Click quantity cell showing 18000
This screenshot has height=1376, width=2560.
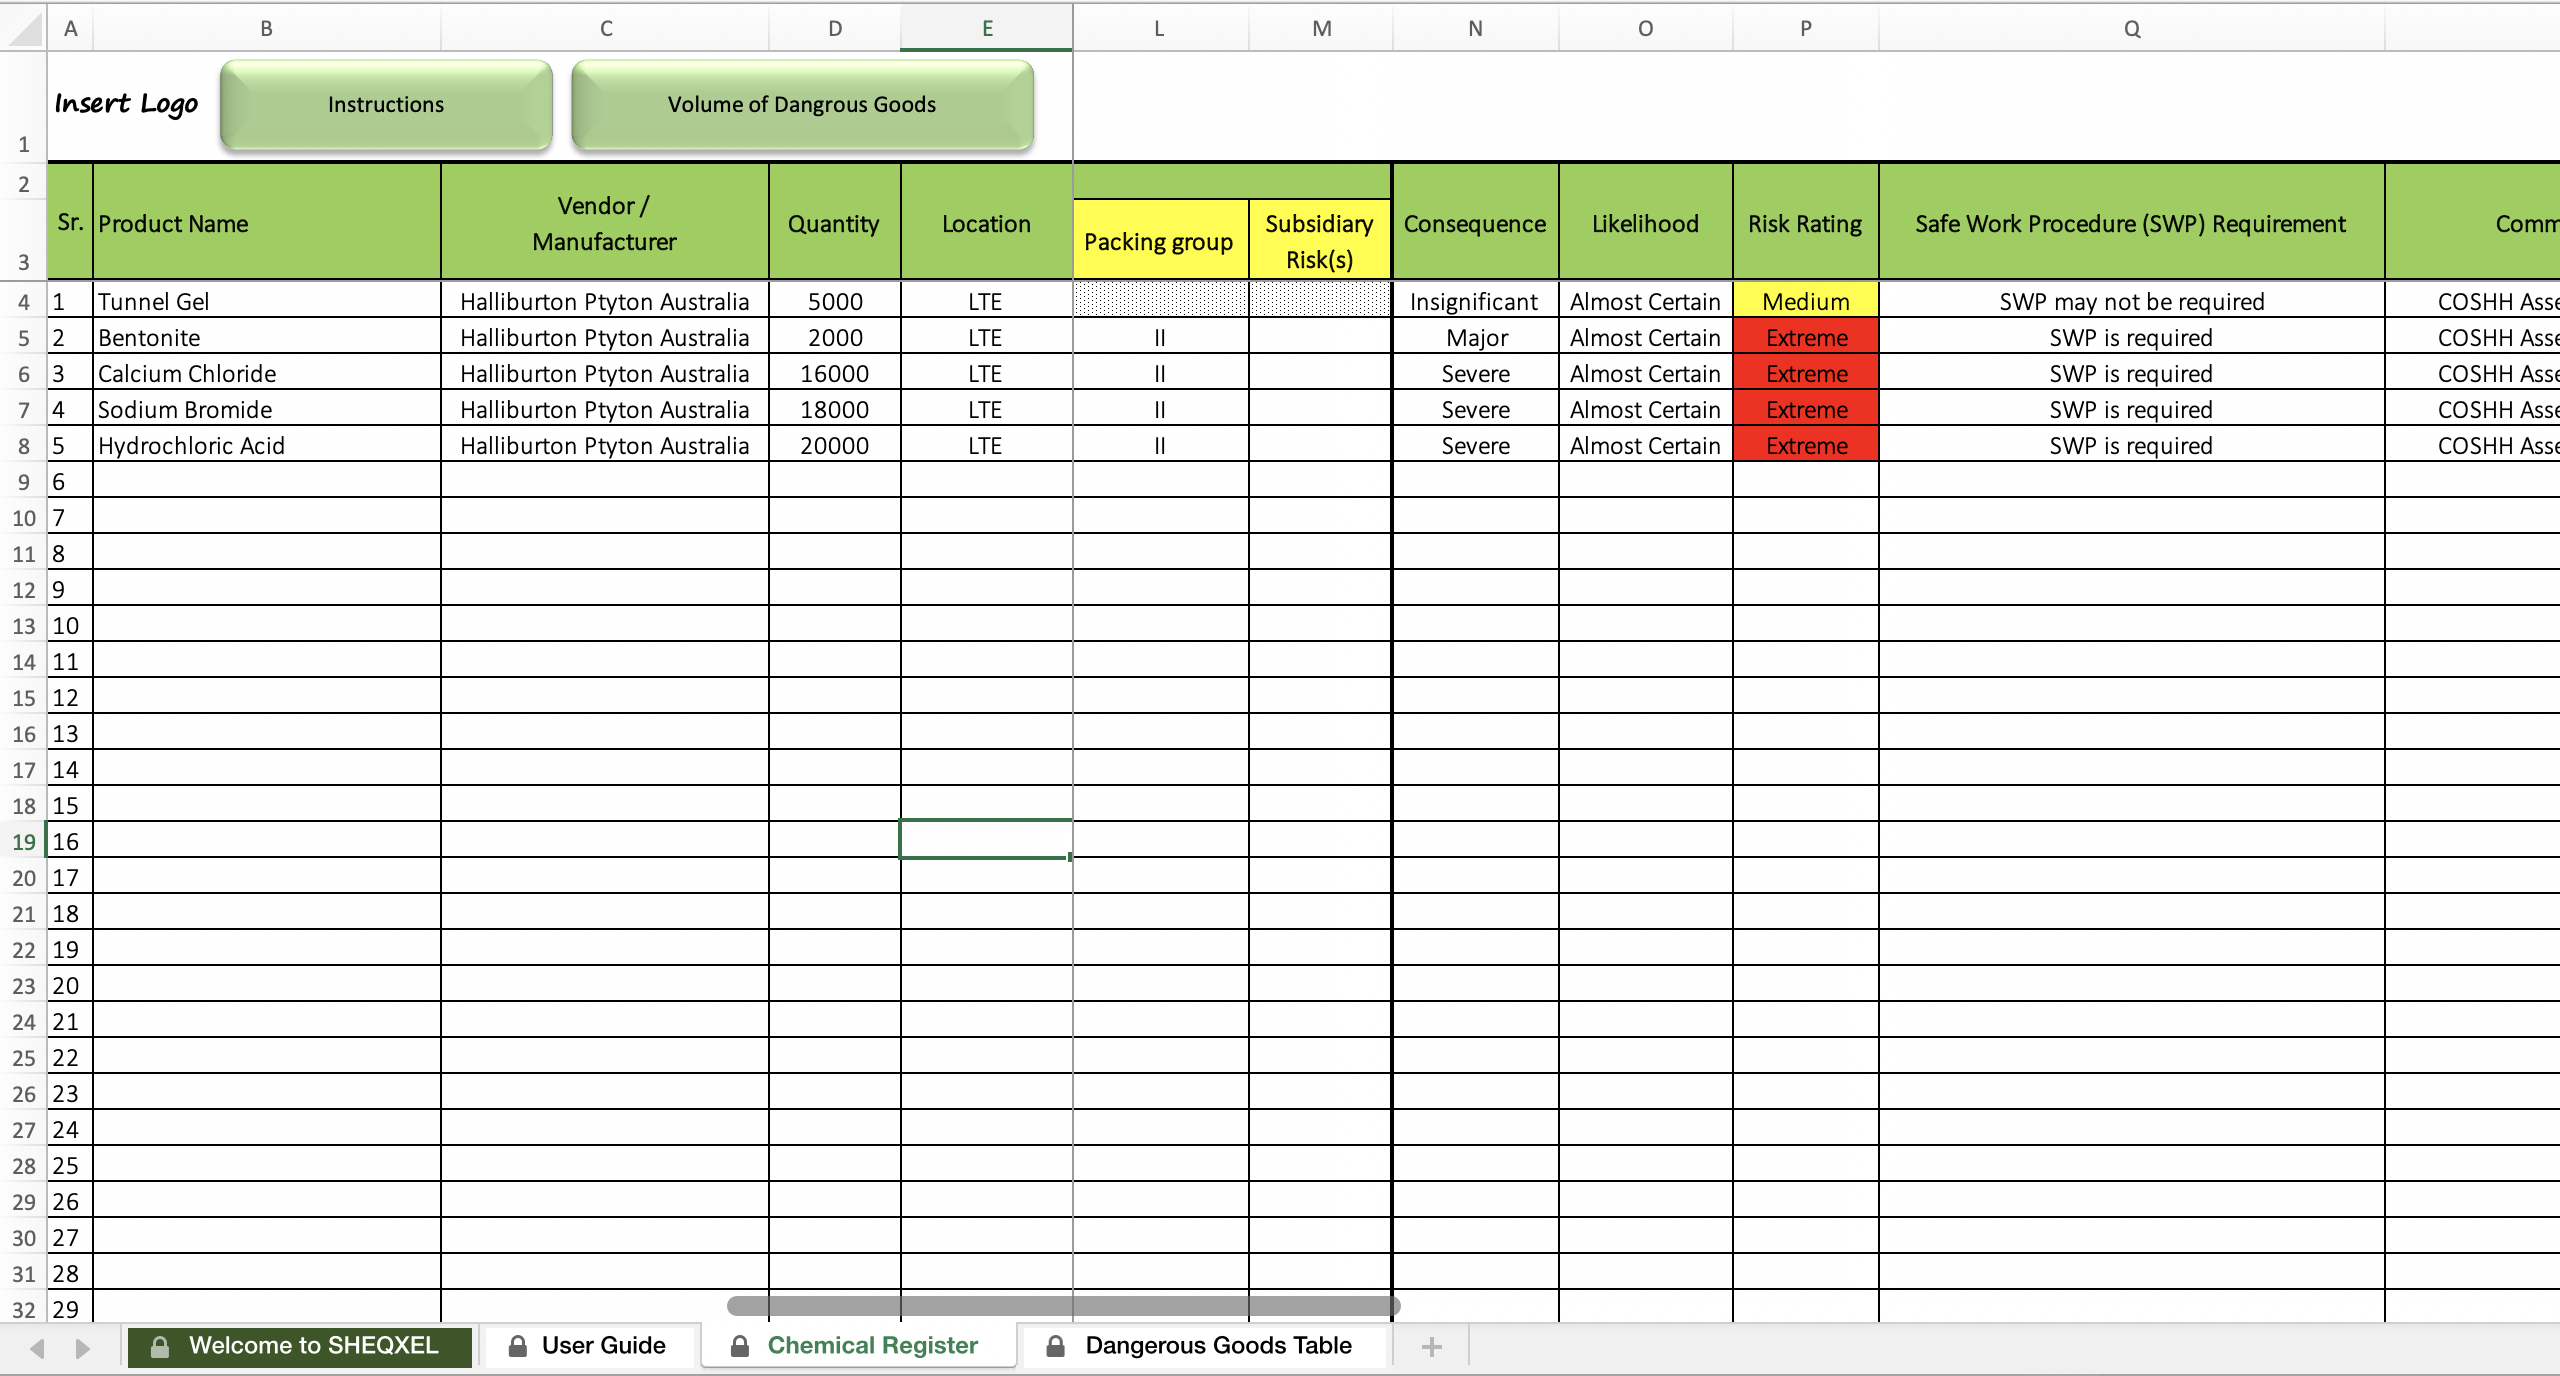[x=835, y=410]
